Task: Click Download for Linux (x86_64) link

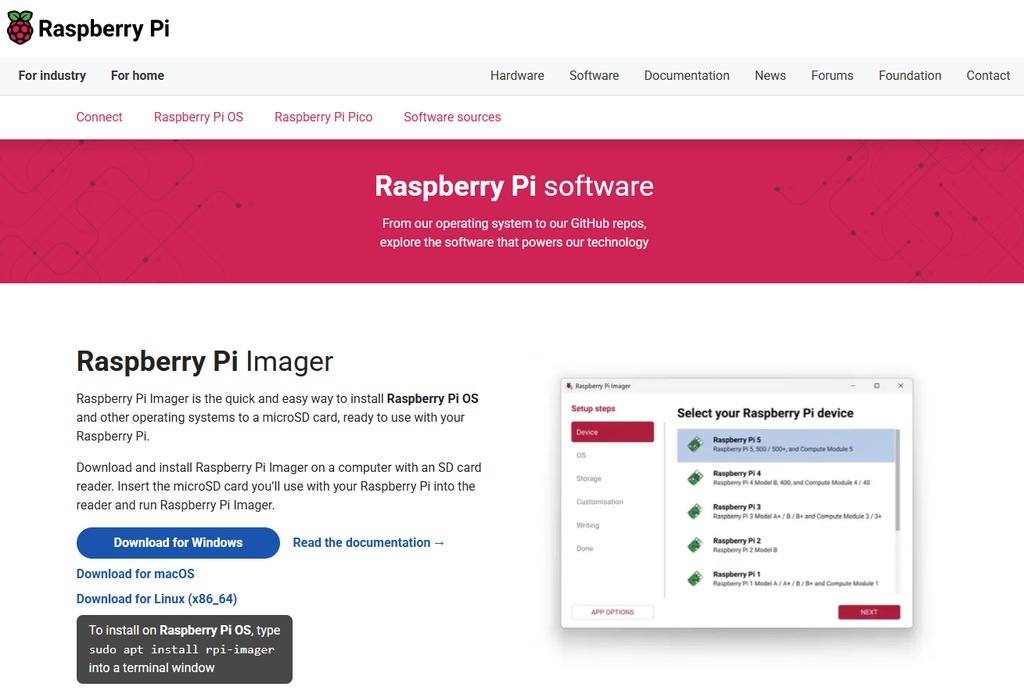Action: (157, 599)
